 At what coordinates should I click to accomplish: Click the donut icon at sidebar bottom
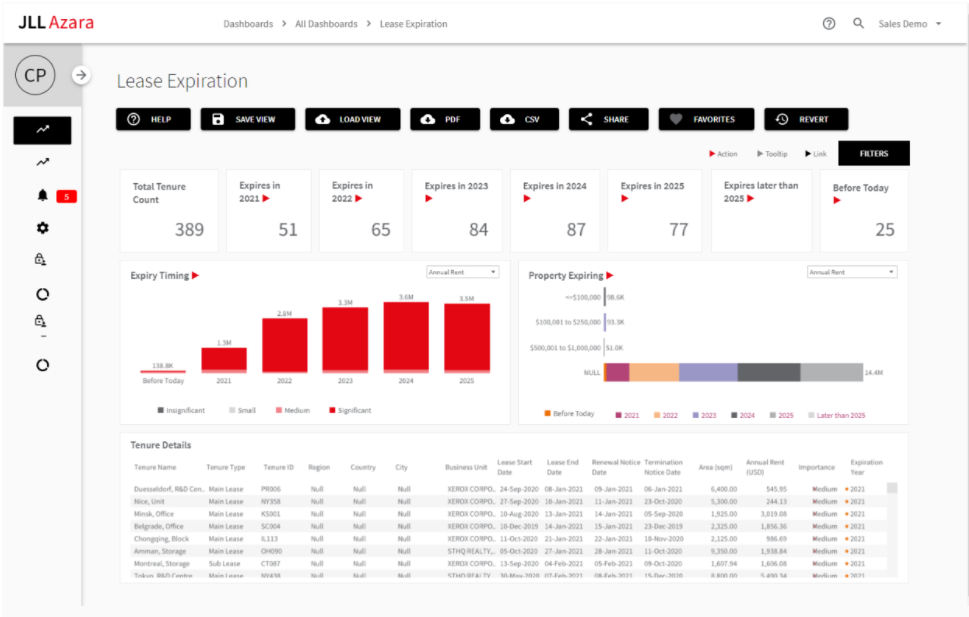(x=42, y=365)
